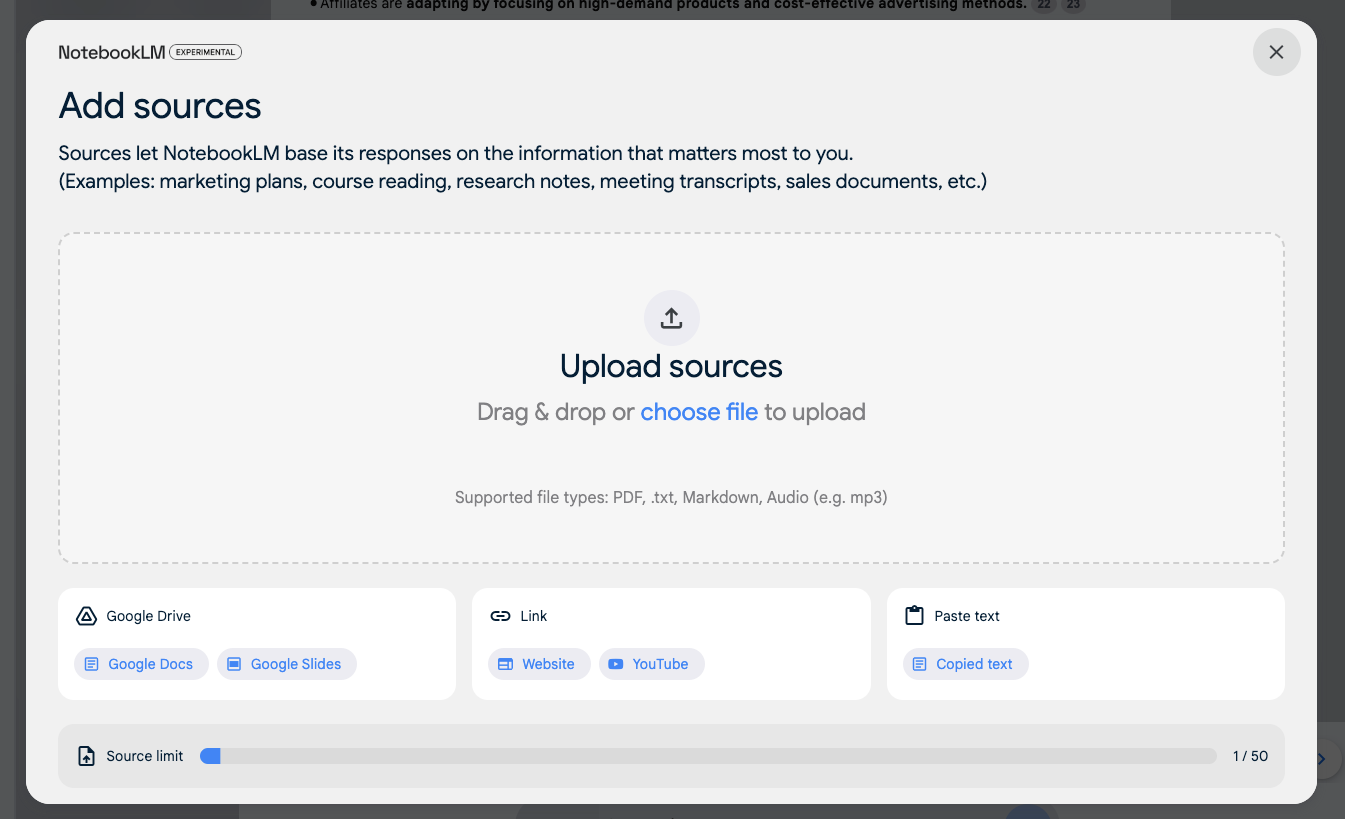Image resolution: width=1345 pixels, height=819 pixels.
Task: Click the Add sources title
Action: (x=160, y=106)
